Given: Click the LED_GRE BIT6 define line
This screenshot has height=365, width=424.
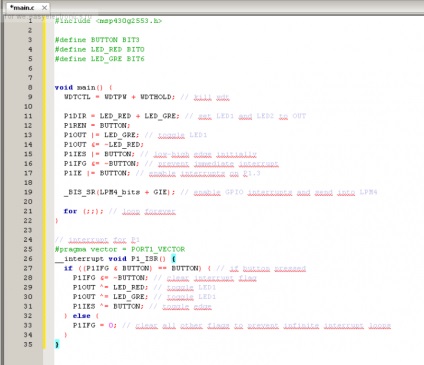Looking at the screenshot, I should 99,59.
